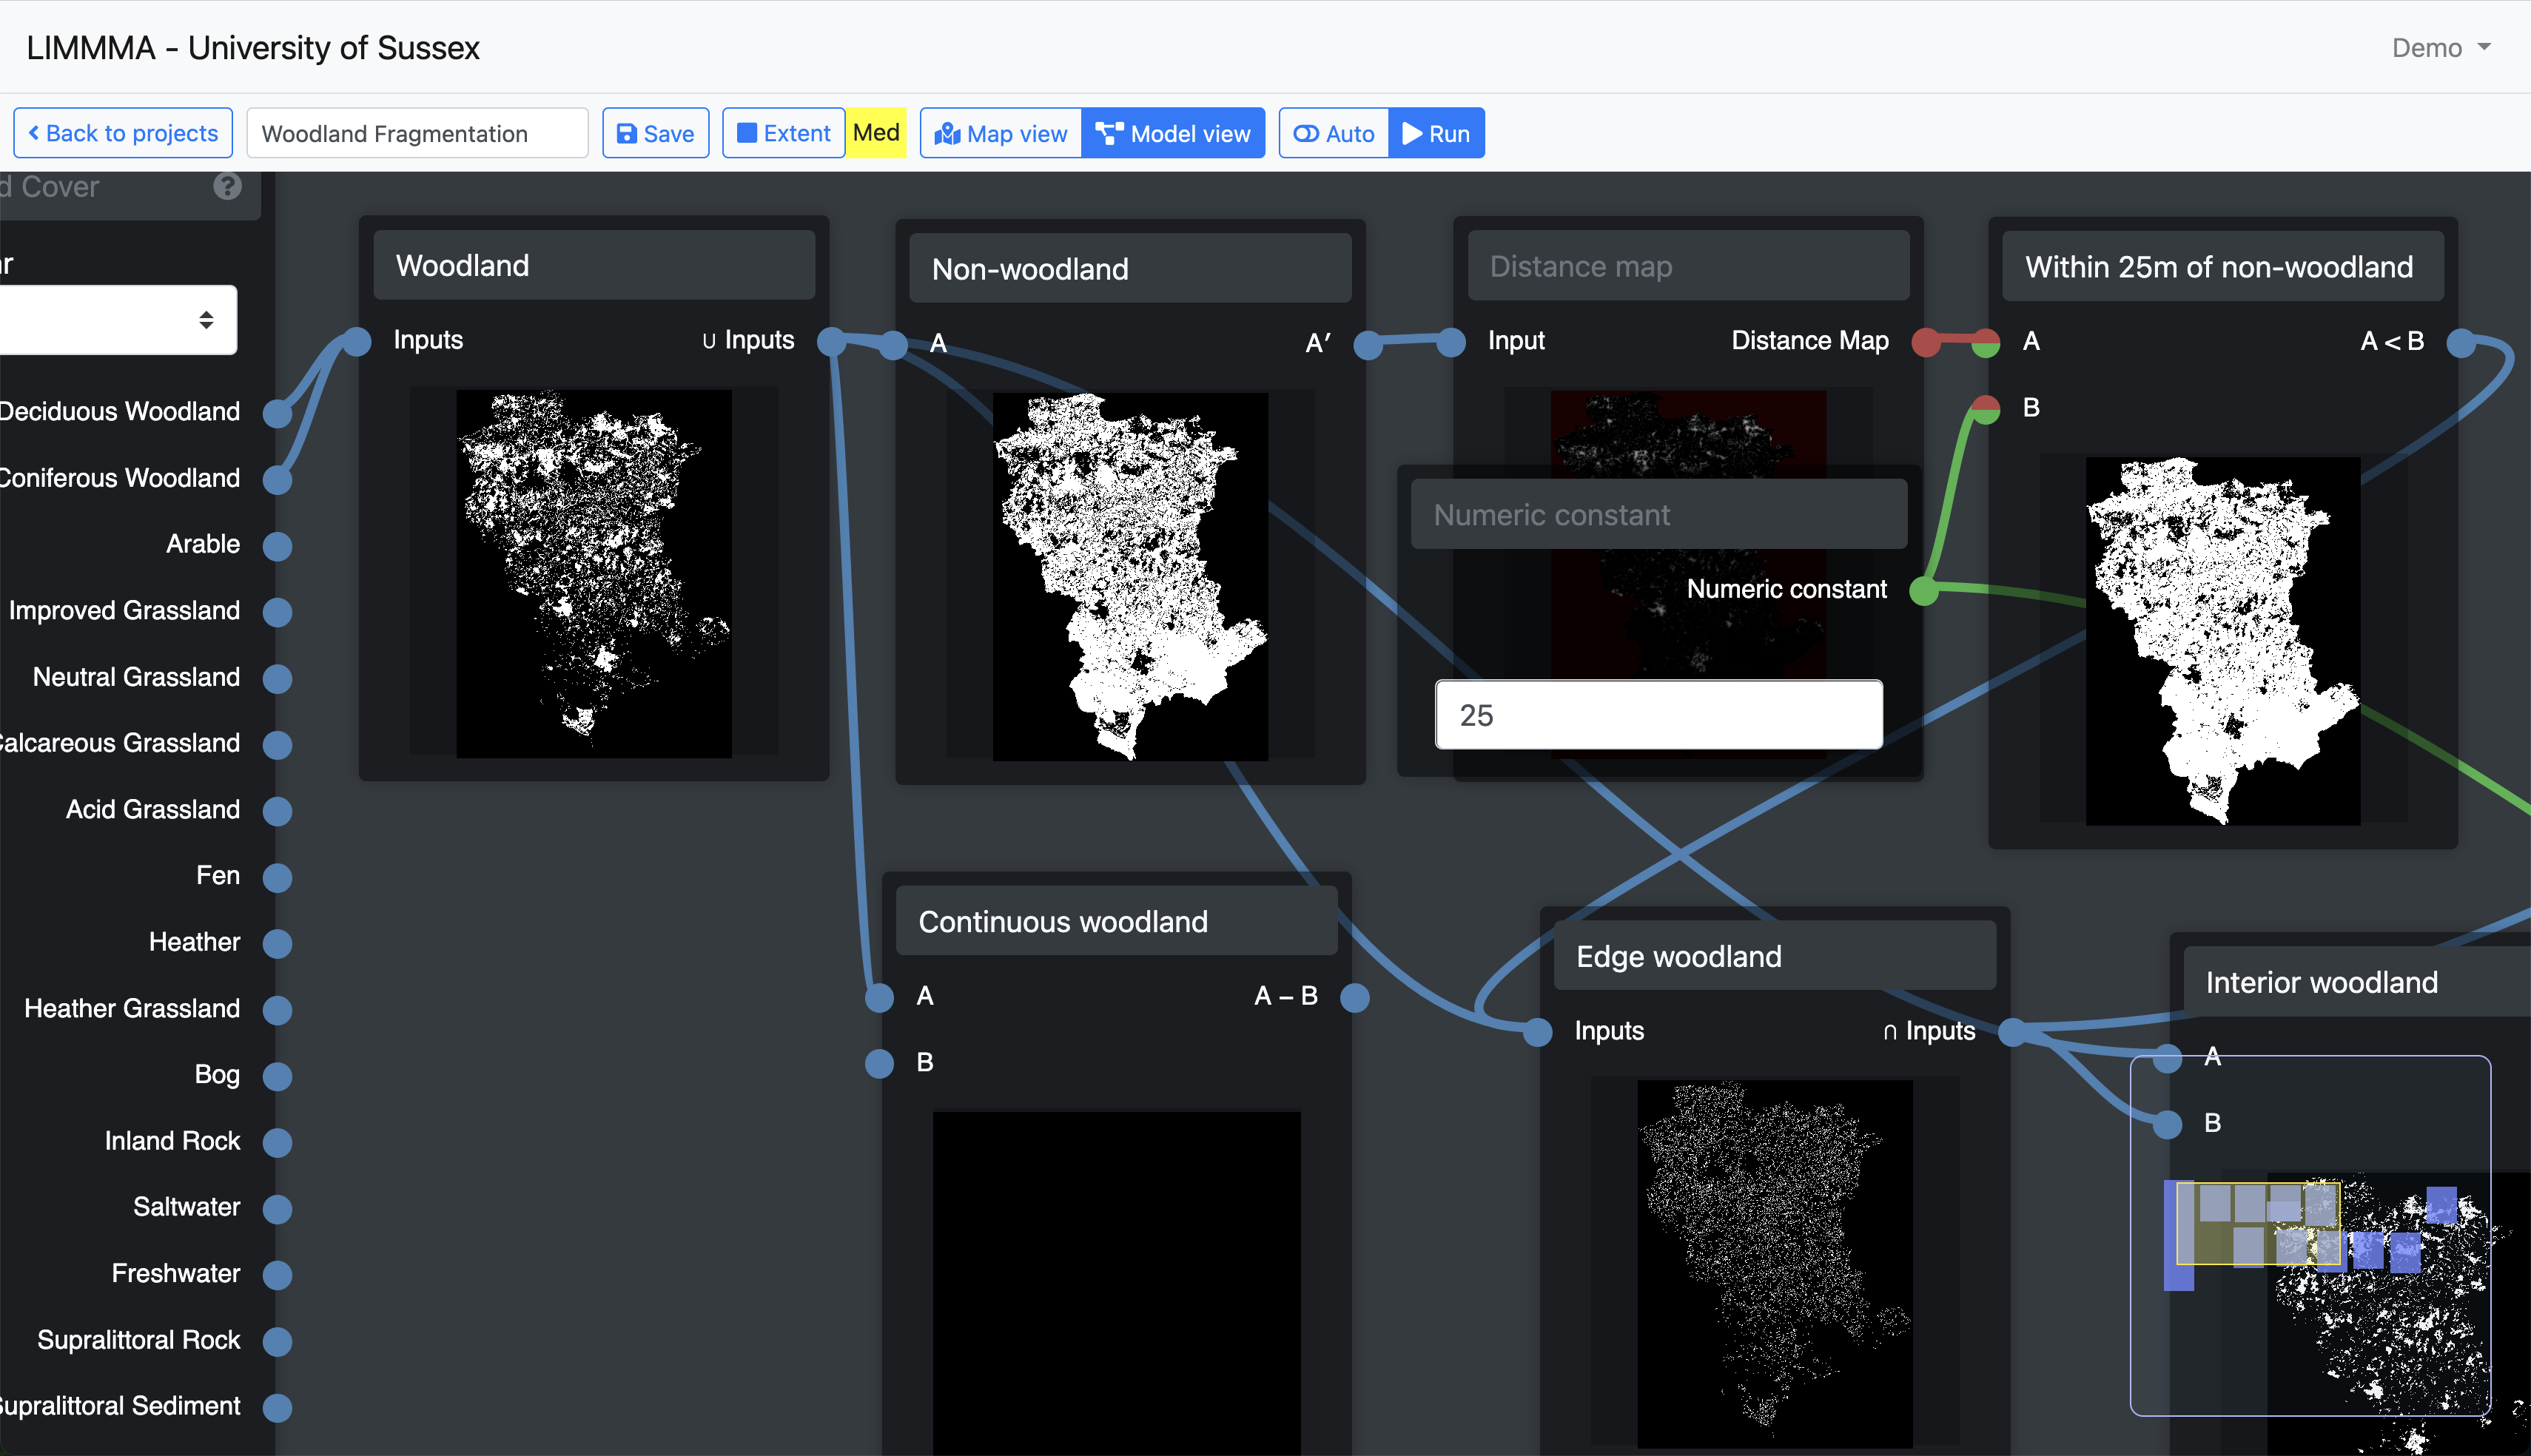Viewport: 2531px width, 1456px height.
Task: Switch to Map view
Action: coord(1001,133)
